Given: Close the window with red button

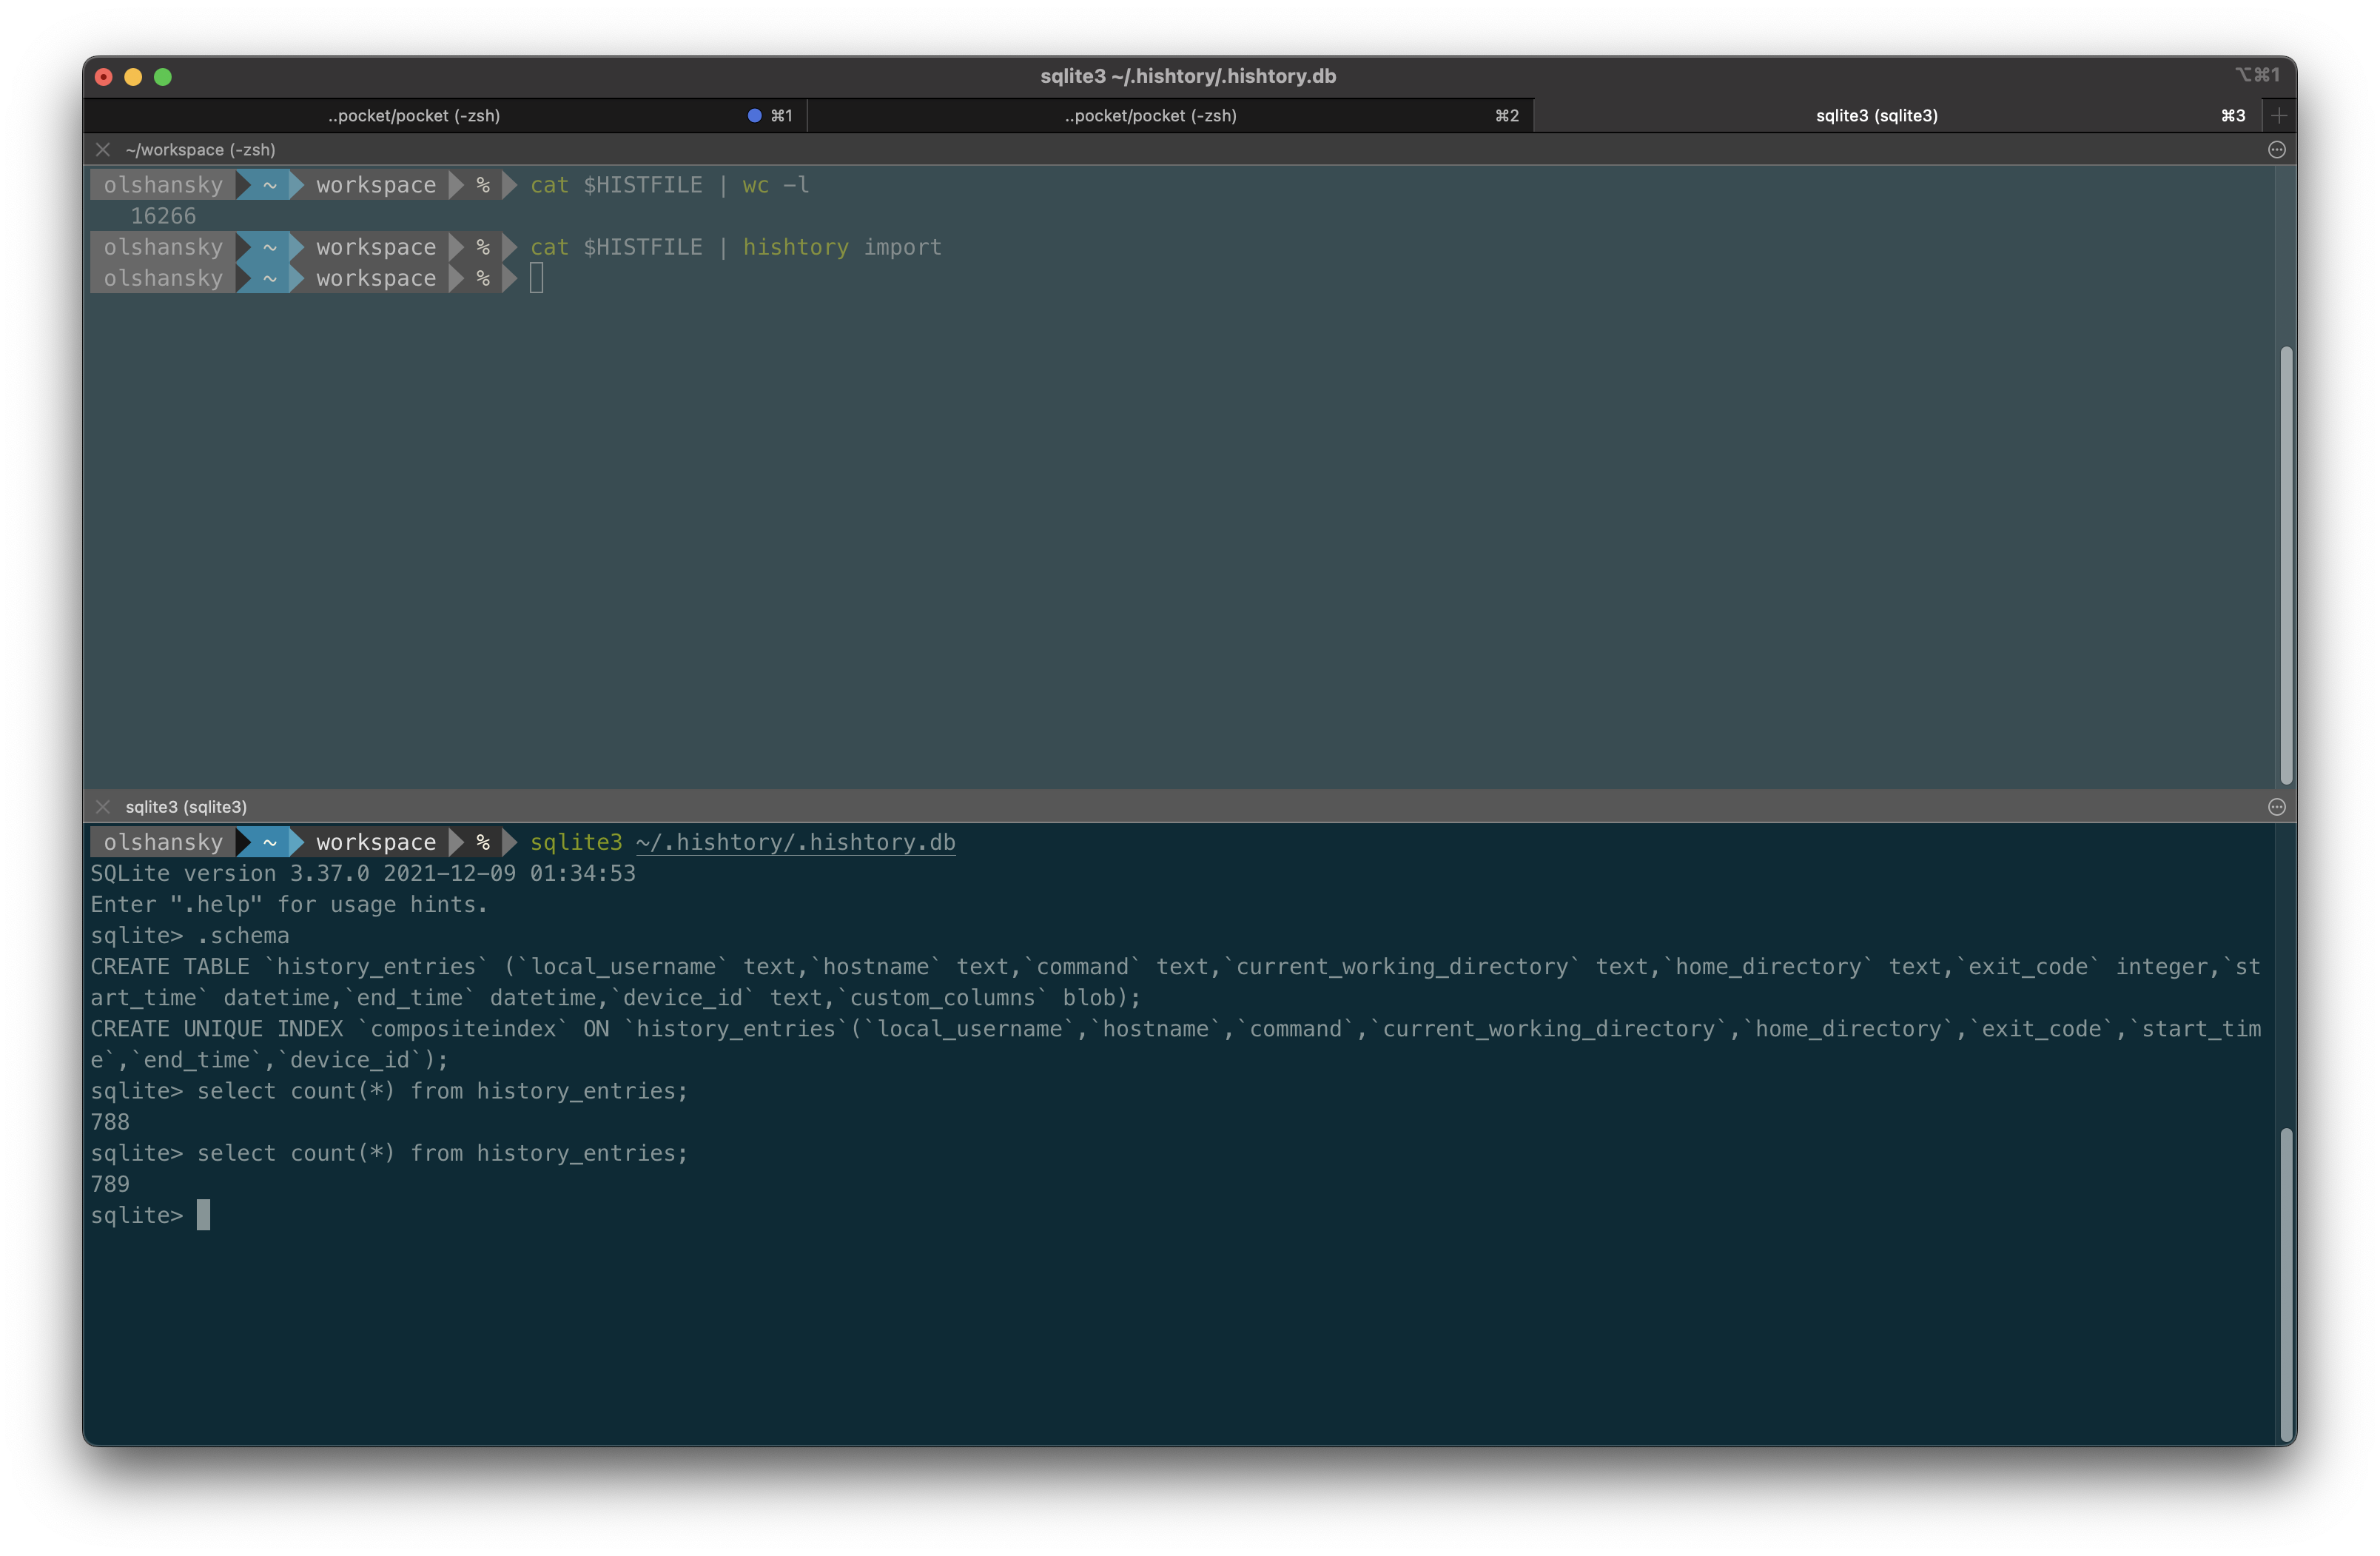Looking at the screenshot, I should (x=104, y=77).
